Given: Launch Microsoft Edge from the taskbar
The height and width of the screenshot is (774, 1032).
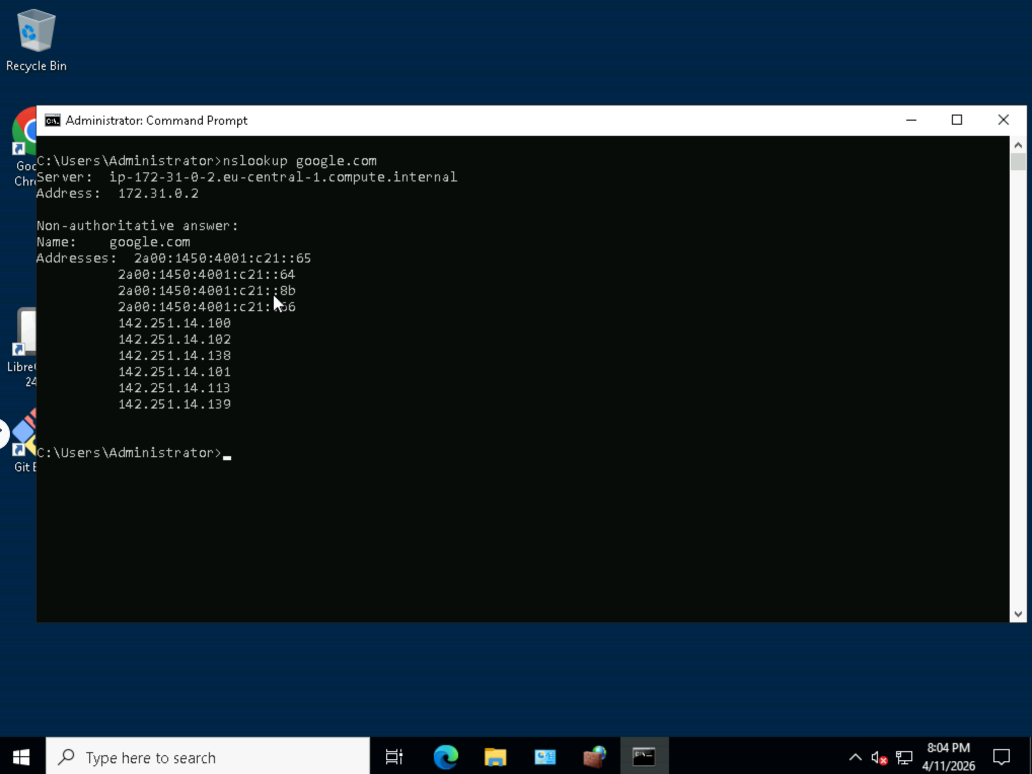Looking at the screenshot, I should pos(446,757).
